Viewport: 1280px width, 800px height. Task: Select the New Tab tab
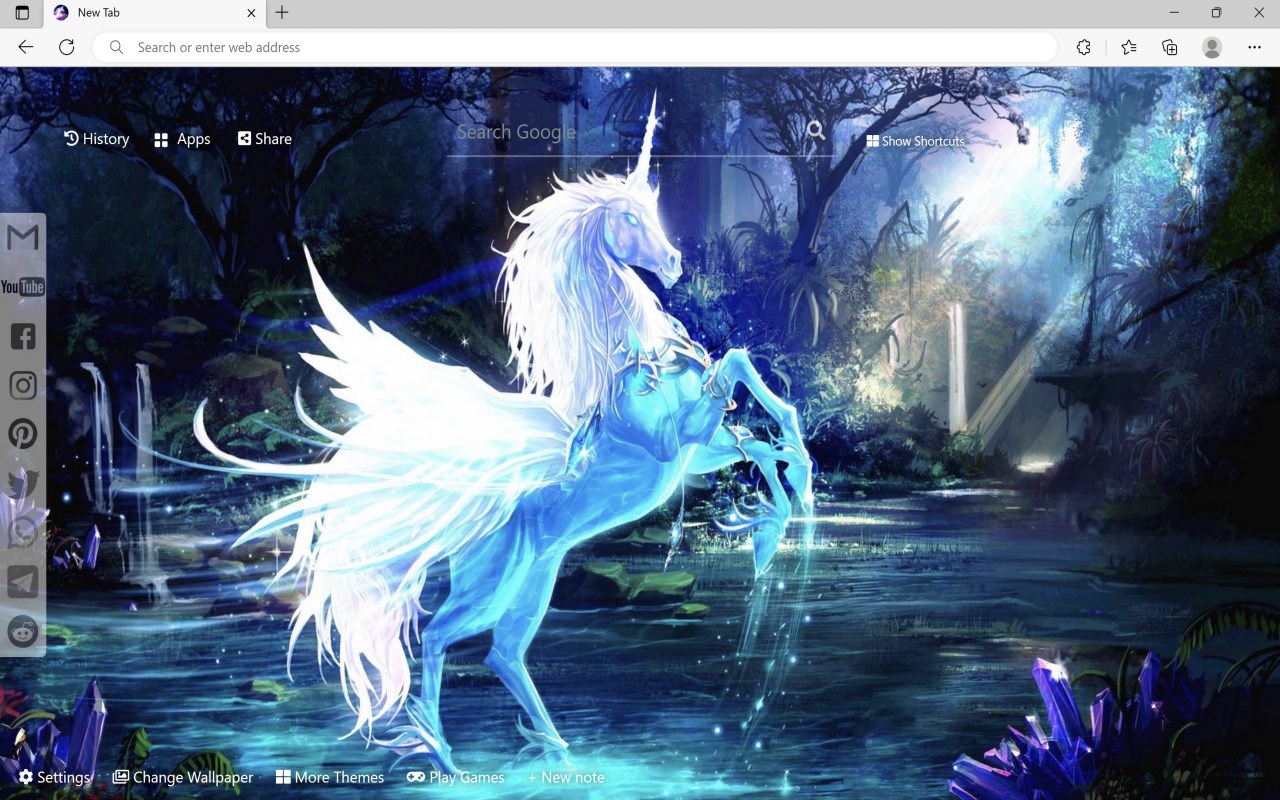click(154, 13)
